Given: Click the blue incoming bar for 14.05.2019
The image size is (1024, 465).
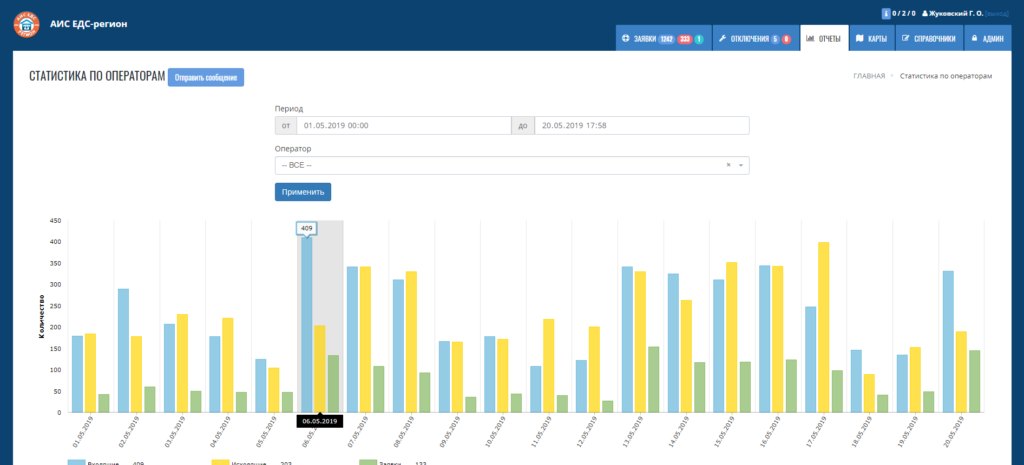Looking at the screenshot, I should click(x=673, y=343).
